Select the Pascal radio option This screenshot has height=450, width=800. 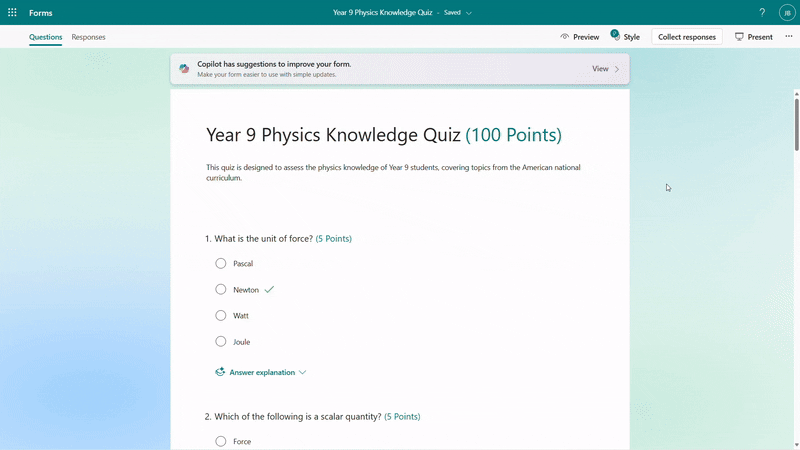[220, 263]
